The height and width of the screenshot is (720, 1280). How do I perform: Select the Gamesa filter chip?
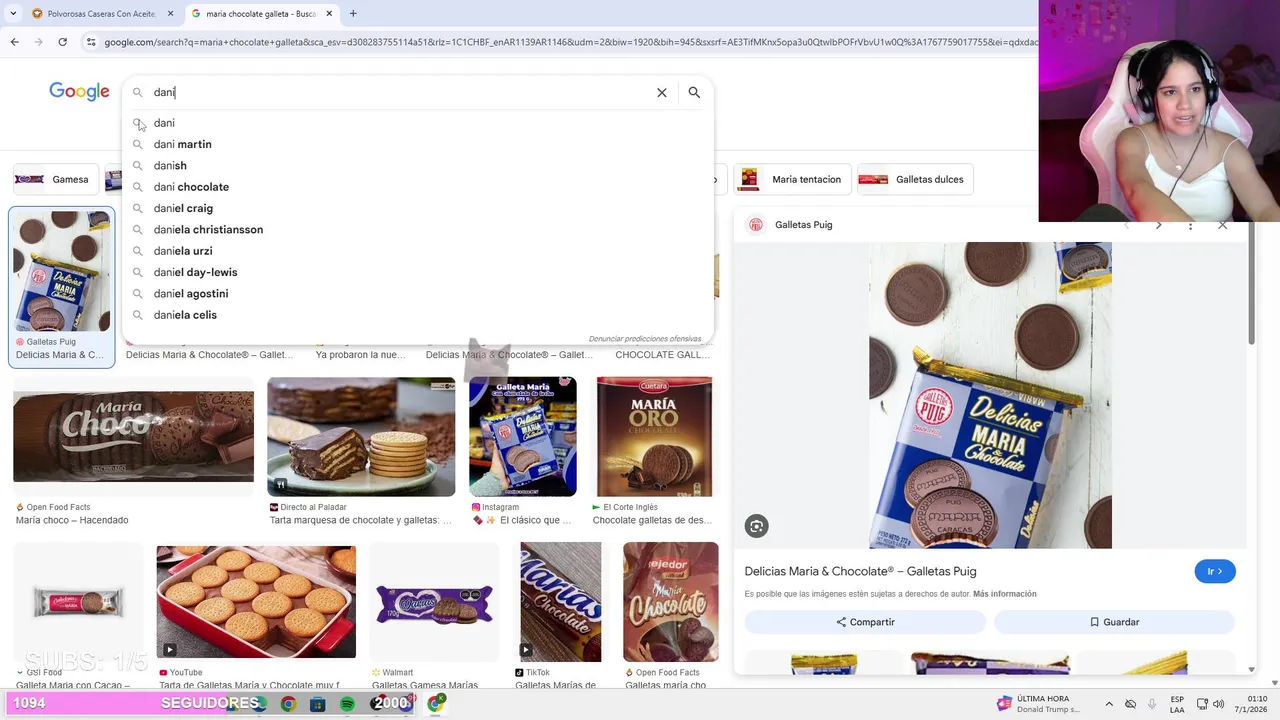[55, 179]
